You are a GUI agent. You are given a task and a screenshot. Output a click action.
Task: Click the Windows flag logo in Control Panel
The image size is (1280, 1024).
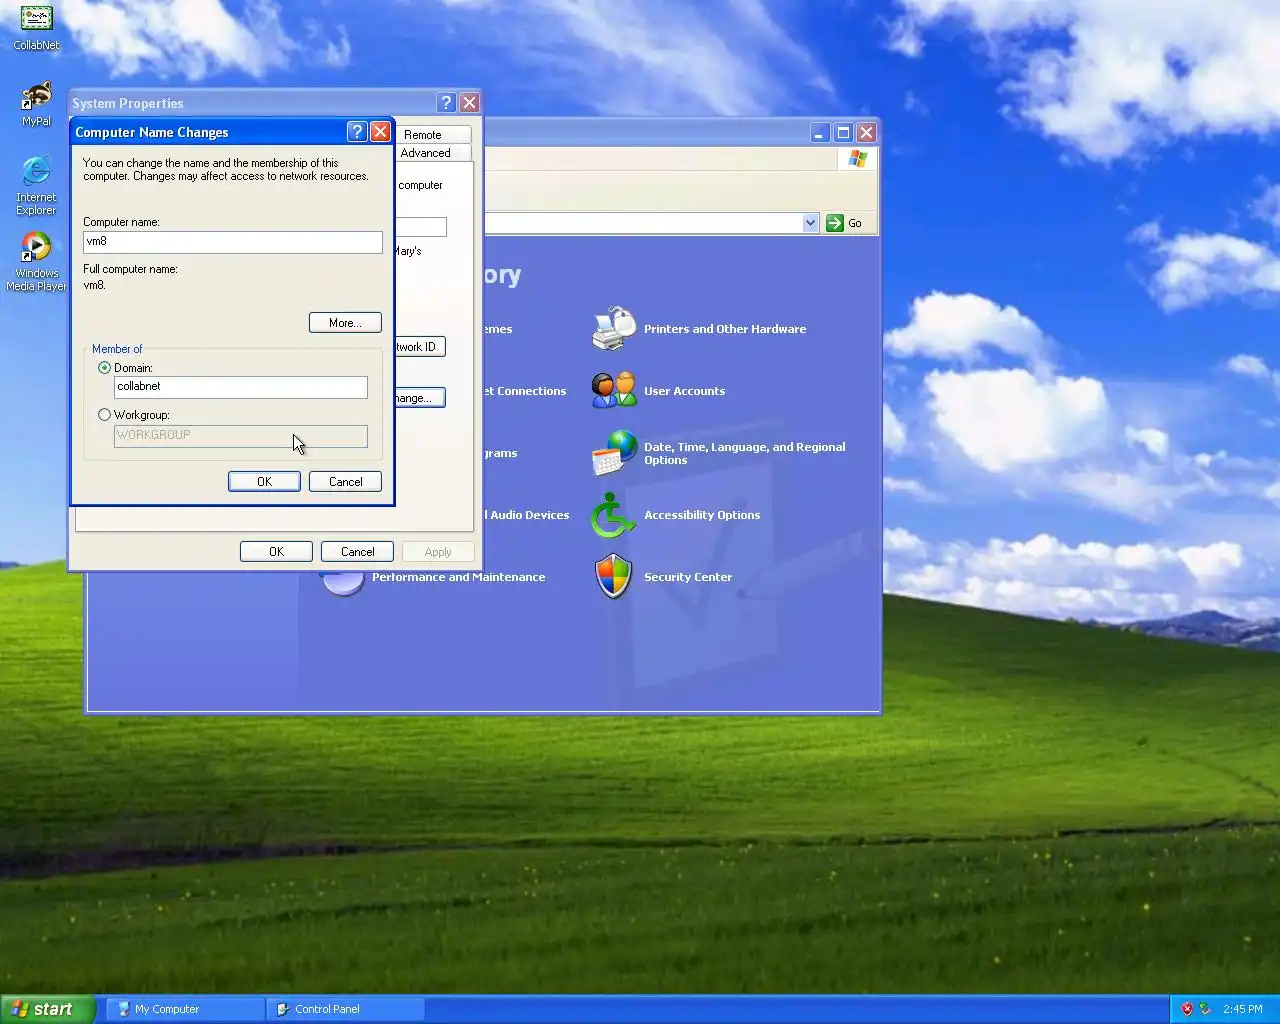857,159
